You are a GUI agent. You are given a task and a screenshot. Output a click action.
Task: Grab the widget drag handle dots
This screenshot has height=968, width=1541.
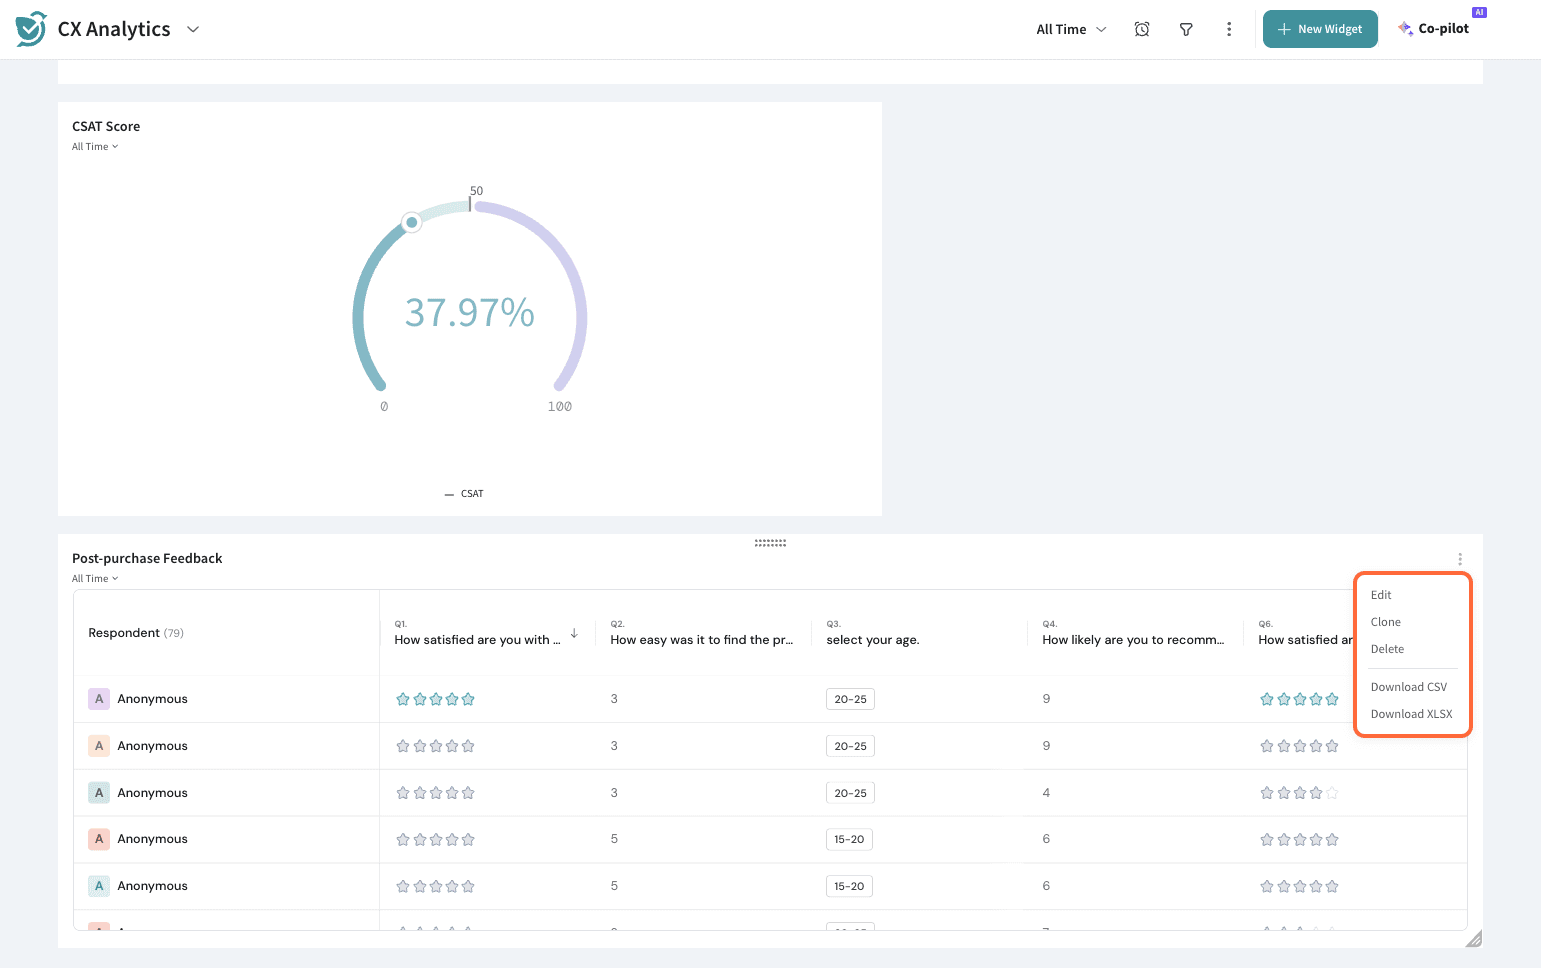click(770, 543)
